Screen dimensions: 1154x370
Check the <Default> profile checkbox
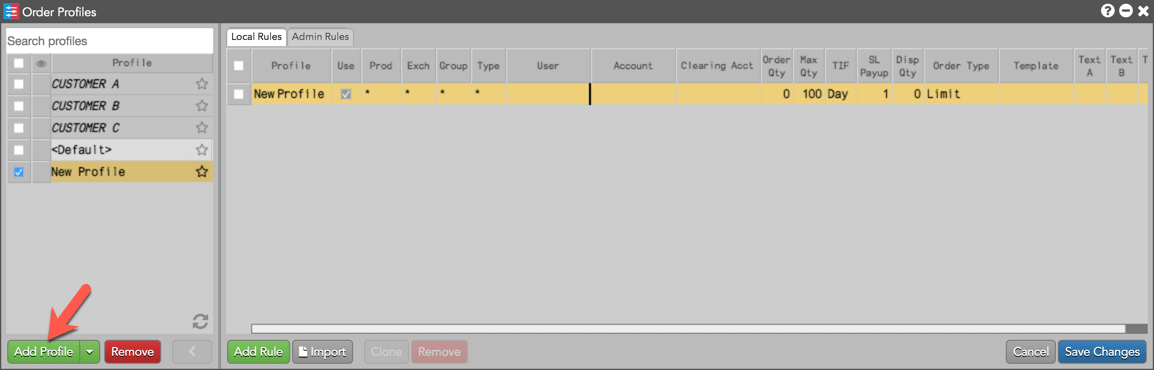19,150
